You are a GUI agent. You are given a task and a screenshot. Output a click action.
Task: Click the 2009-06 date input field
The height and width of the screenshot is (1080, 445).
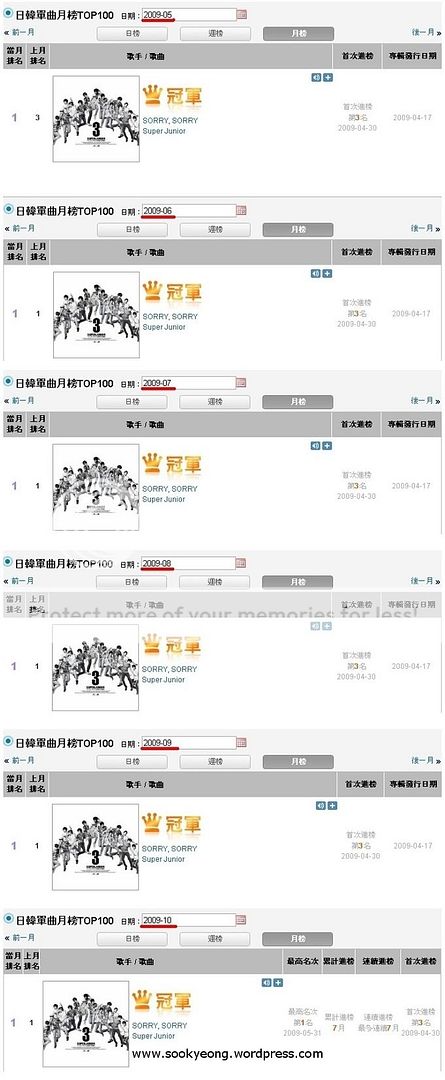click(188, 210)
